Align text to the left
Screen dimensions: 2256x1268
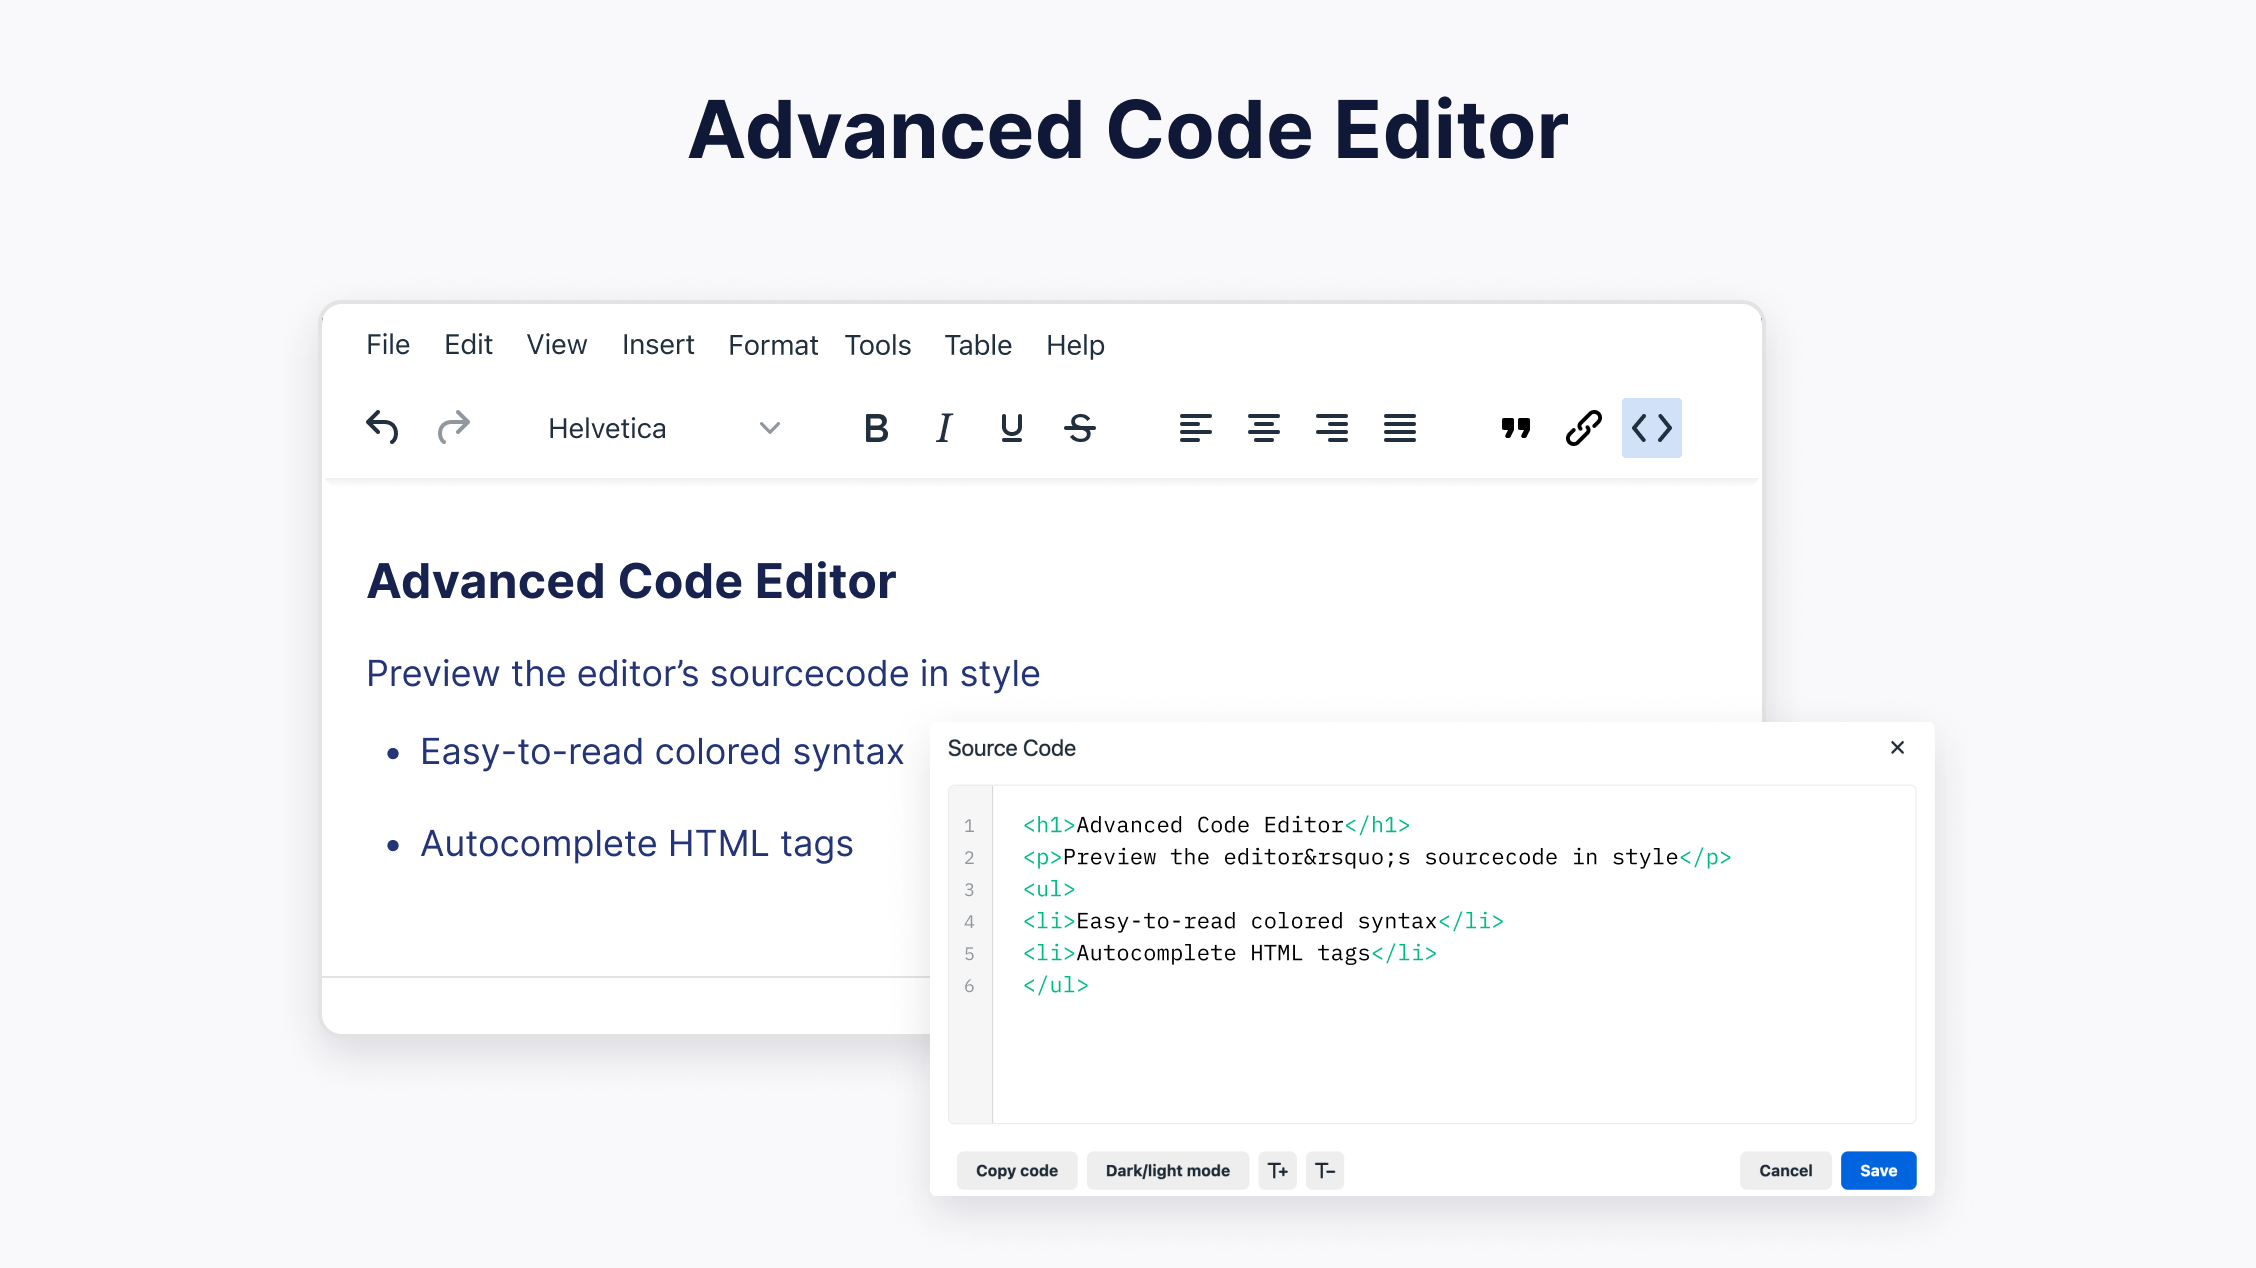1195,428
